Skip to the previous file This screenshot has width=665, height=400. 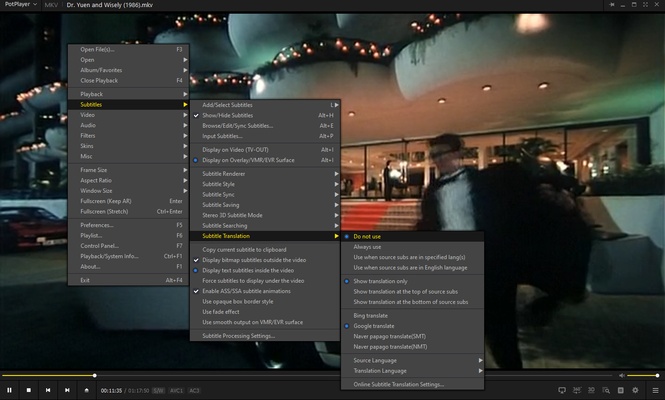click(x=48, y=390)
